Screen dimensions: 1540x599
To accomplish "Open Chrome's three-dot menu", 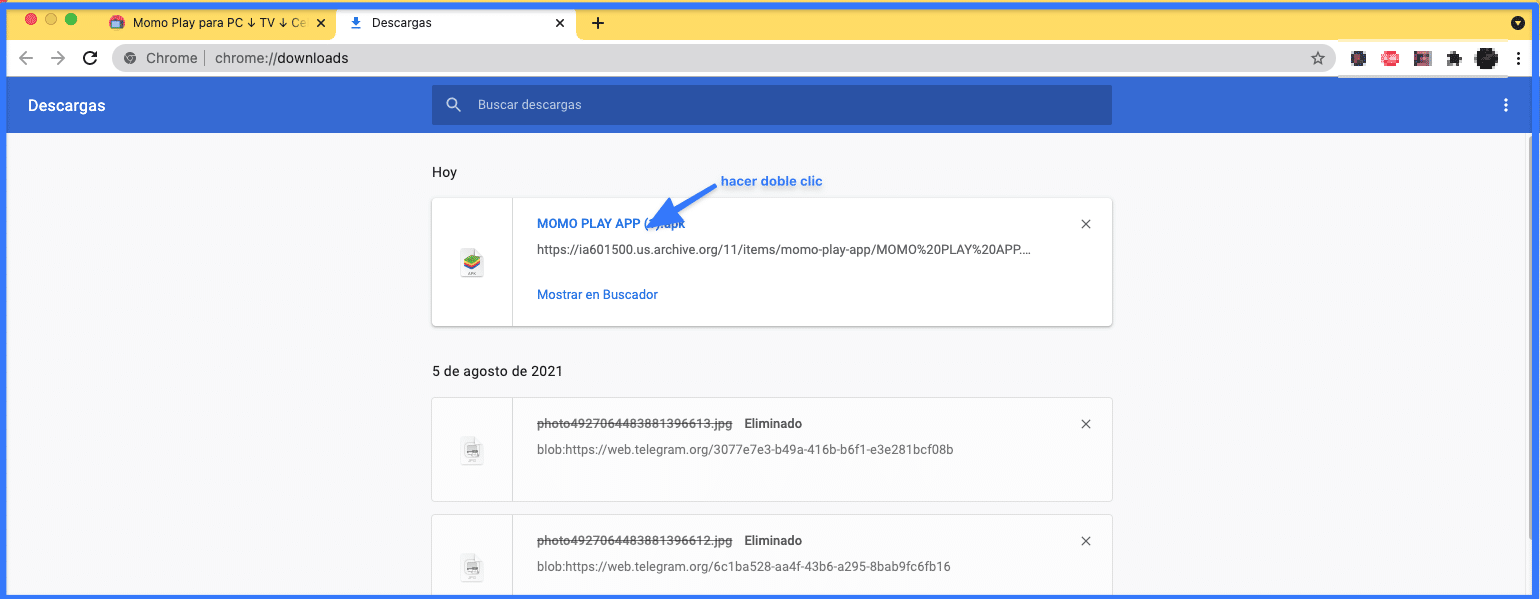I will 1518,59.
